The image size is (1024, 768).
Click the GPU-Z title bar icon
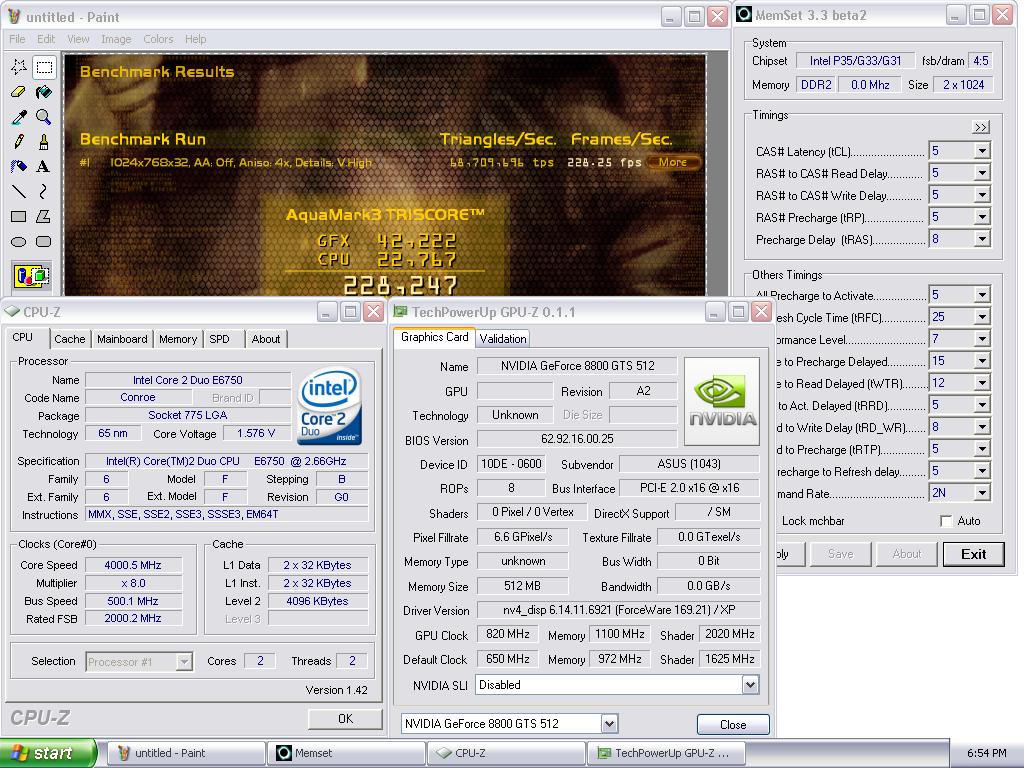point(400,312)
